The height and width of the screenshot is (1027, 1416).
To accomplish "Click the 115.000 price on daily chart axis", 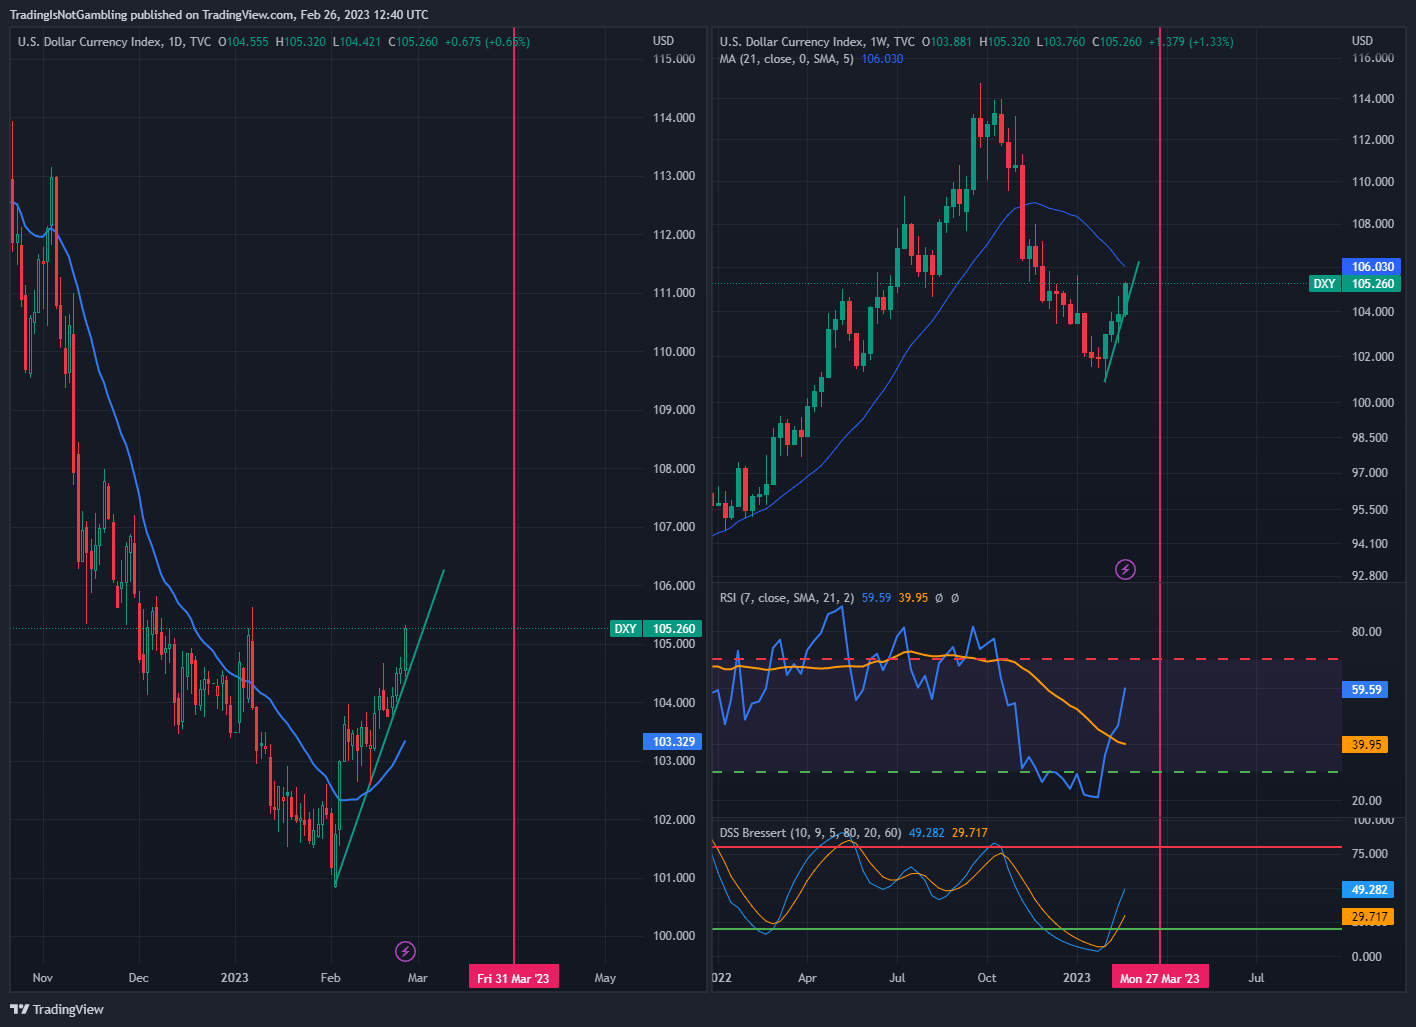I will (674, 59).
